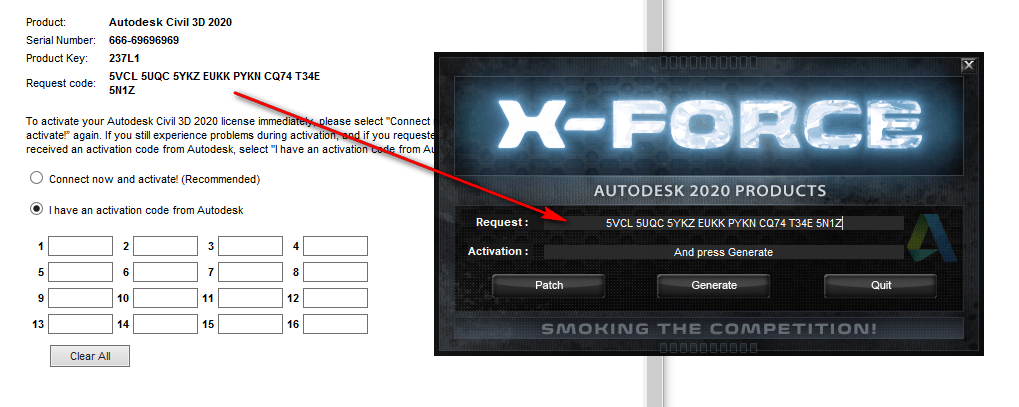Screen dimensions: 1019x407
Task: Close the X-Force window with X icon
Action: [968, 65]
